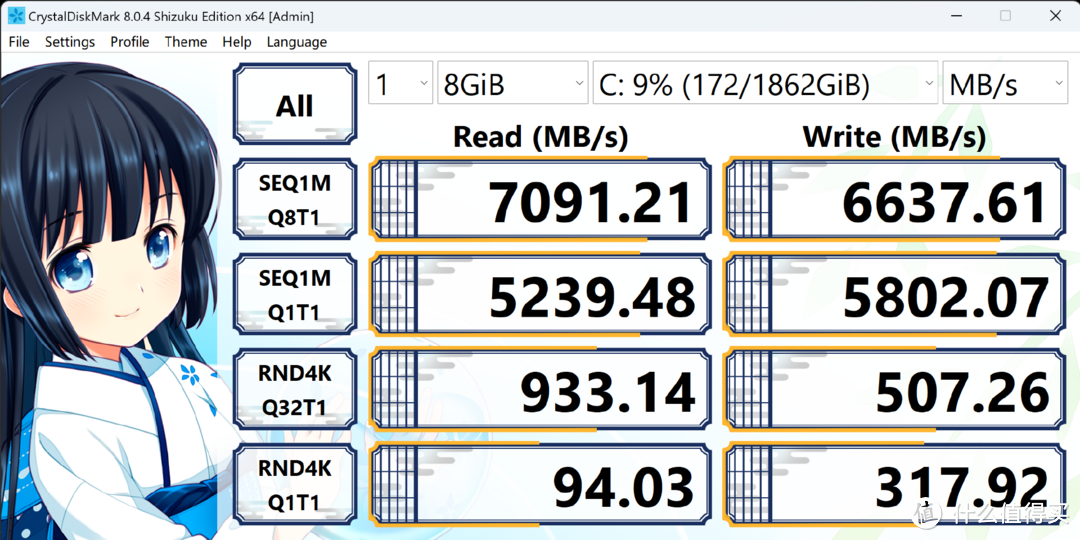The height and width of the screenshot is (540, 1080).
Task: Click the 5802.07 write result
Action: (x=895, y=295)
